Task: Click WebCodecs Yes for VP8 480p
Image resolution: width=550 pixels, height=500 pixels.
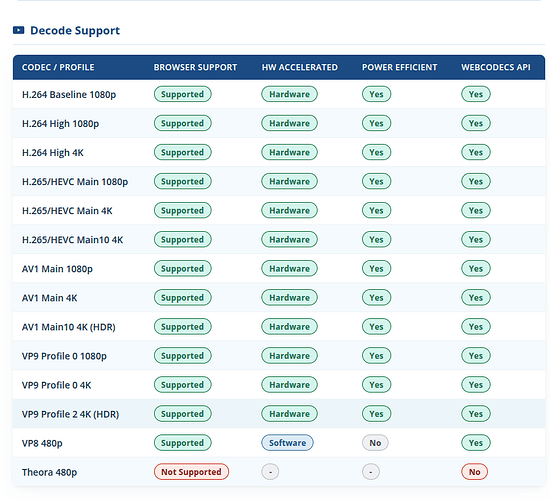Action: point(476,443)
